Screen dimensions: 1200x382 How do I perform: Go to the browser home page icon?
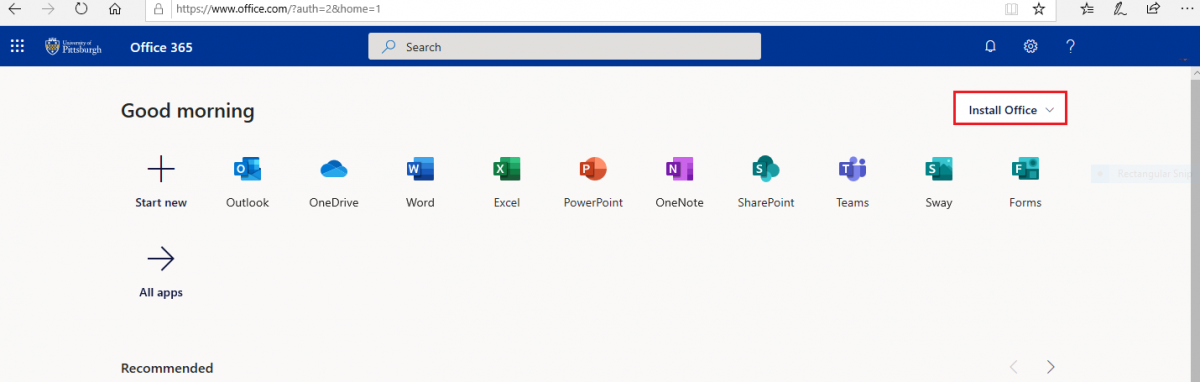pyautogui.click(x=115, y=9)
